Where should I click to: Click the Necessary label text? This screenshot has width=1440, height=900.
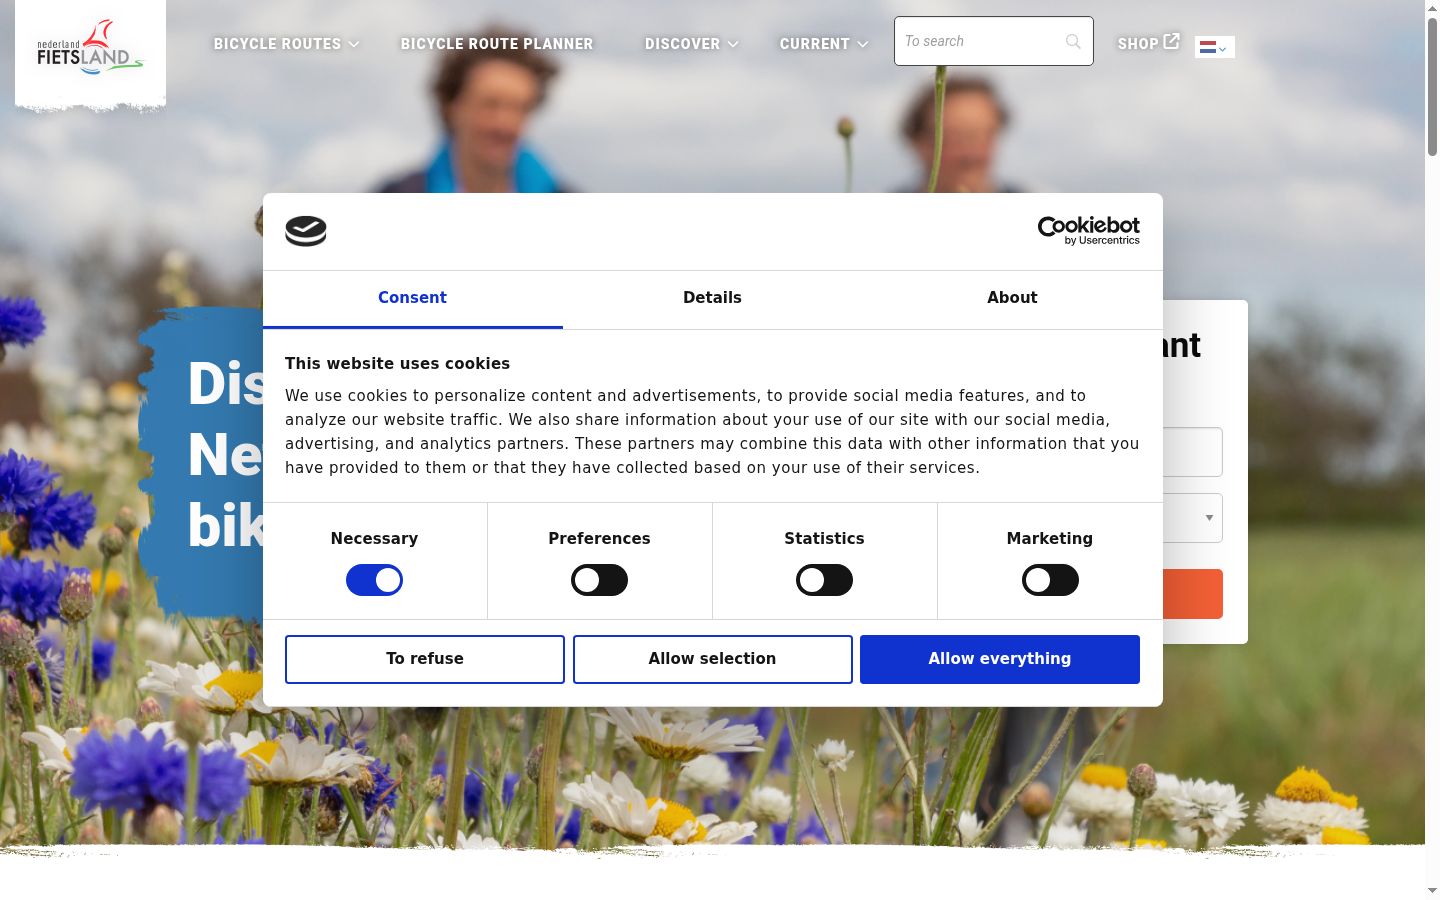pos(374,538)
